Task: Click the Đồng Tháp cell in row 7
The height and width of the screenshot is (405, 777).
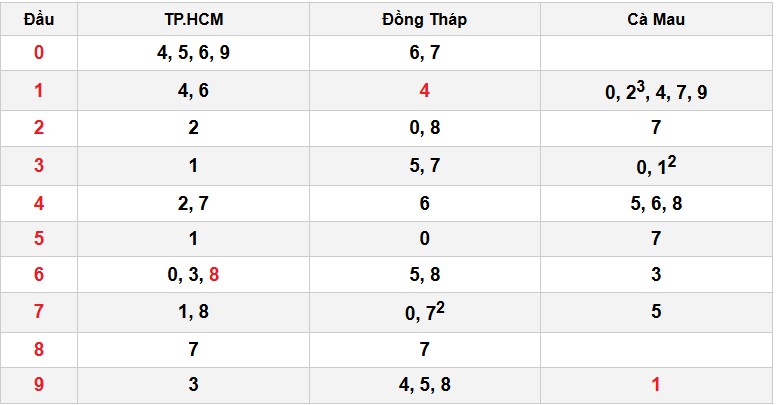Action: [x=424, y=311]
